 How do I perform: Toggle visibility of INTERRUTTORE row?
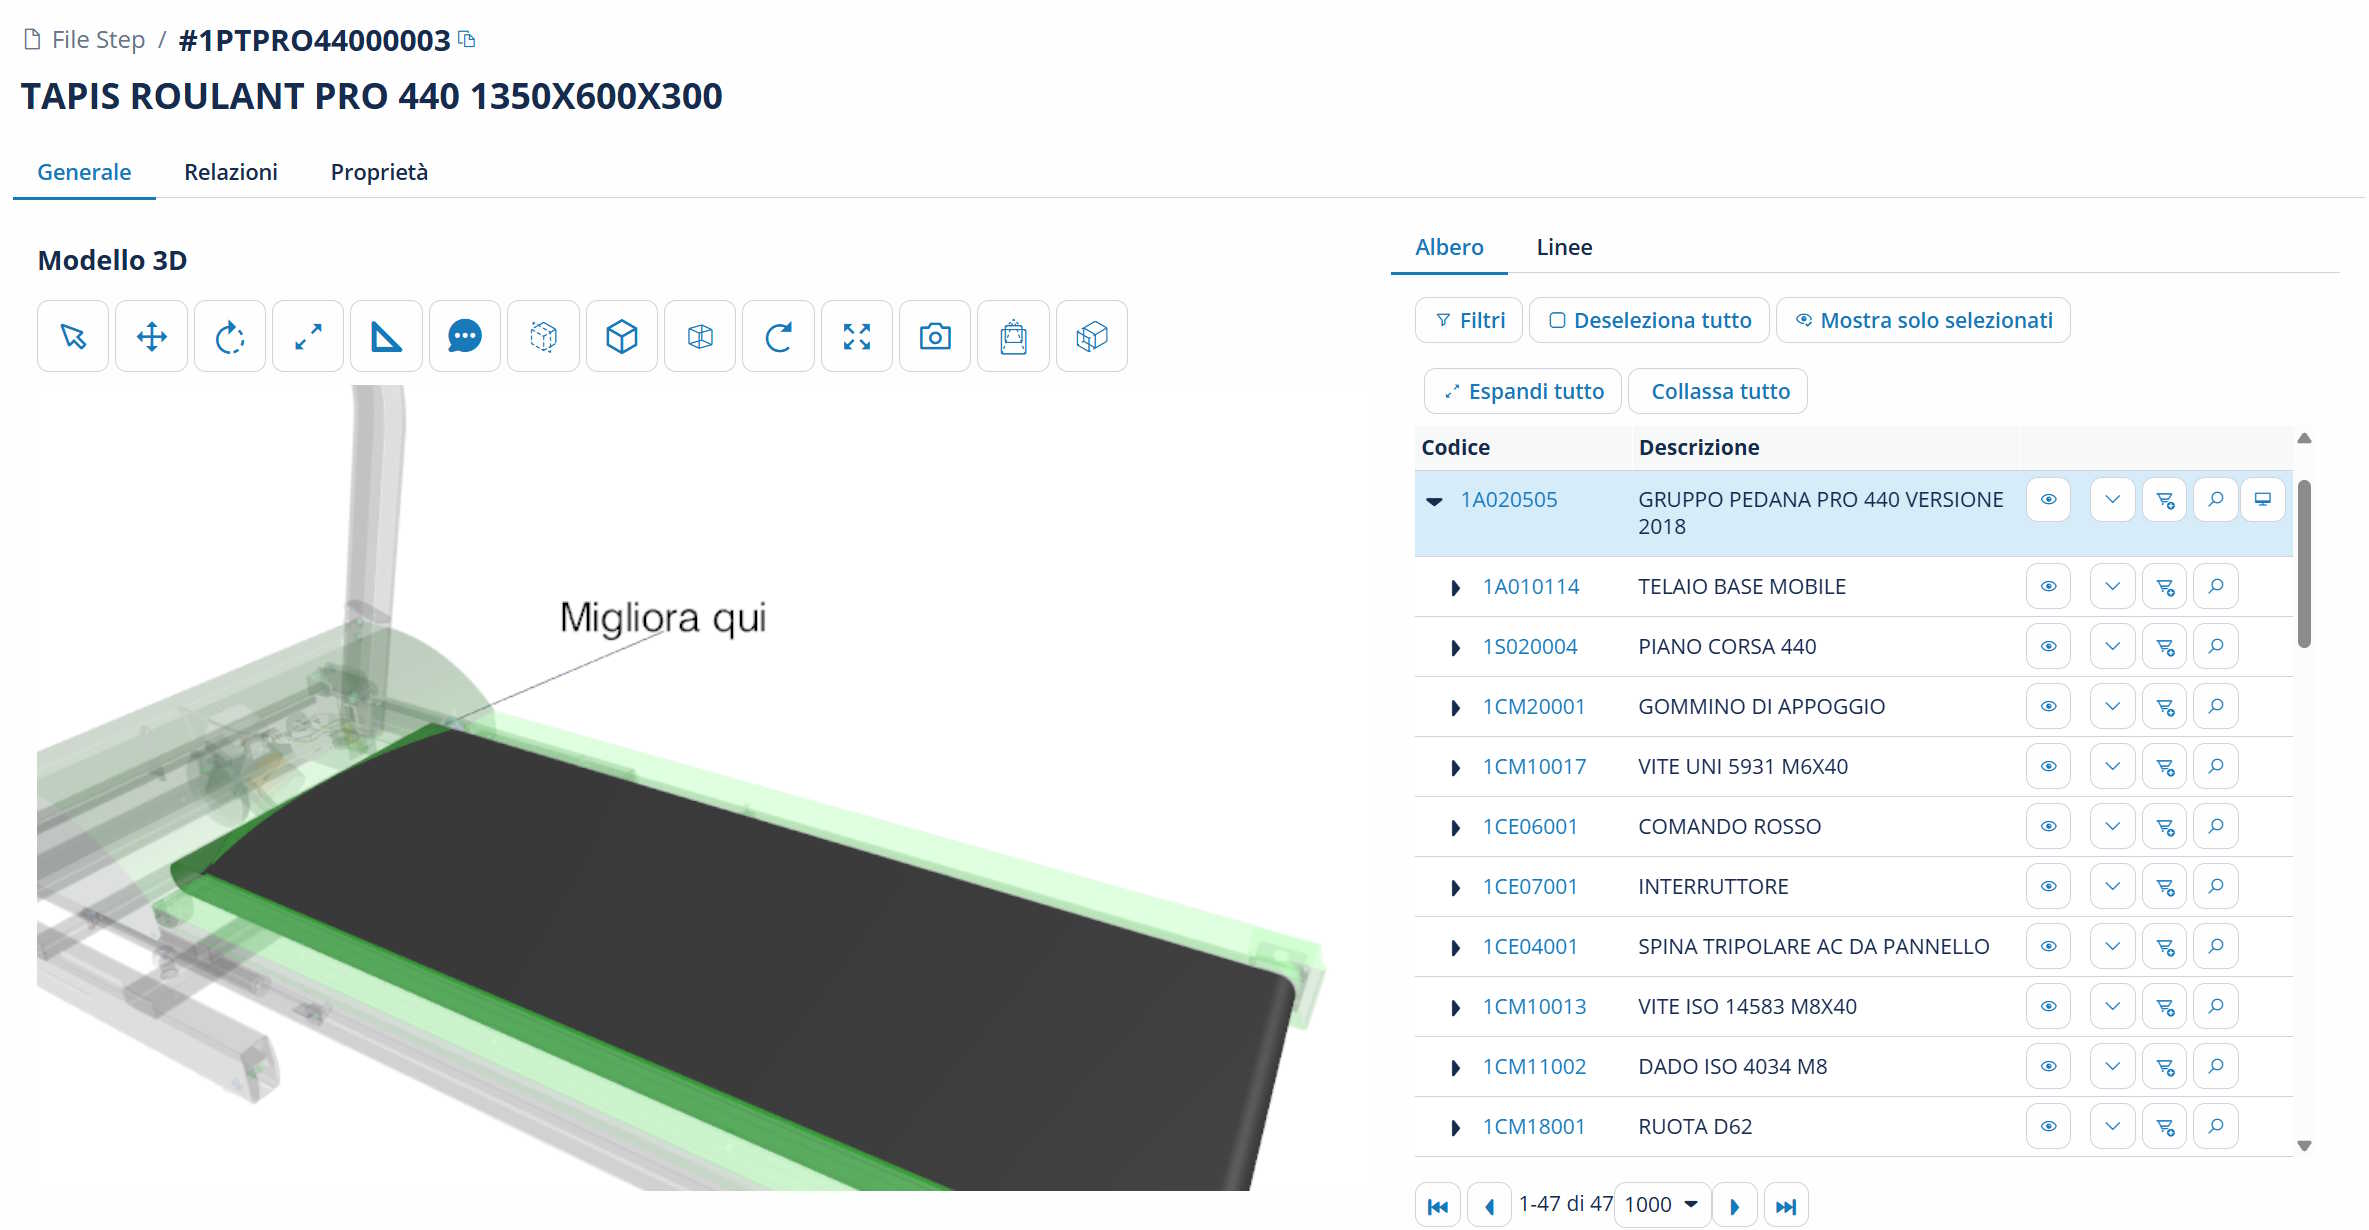coord(2048,886)
